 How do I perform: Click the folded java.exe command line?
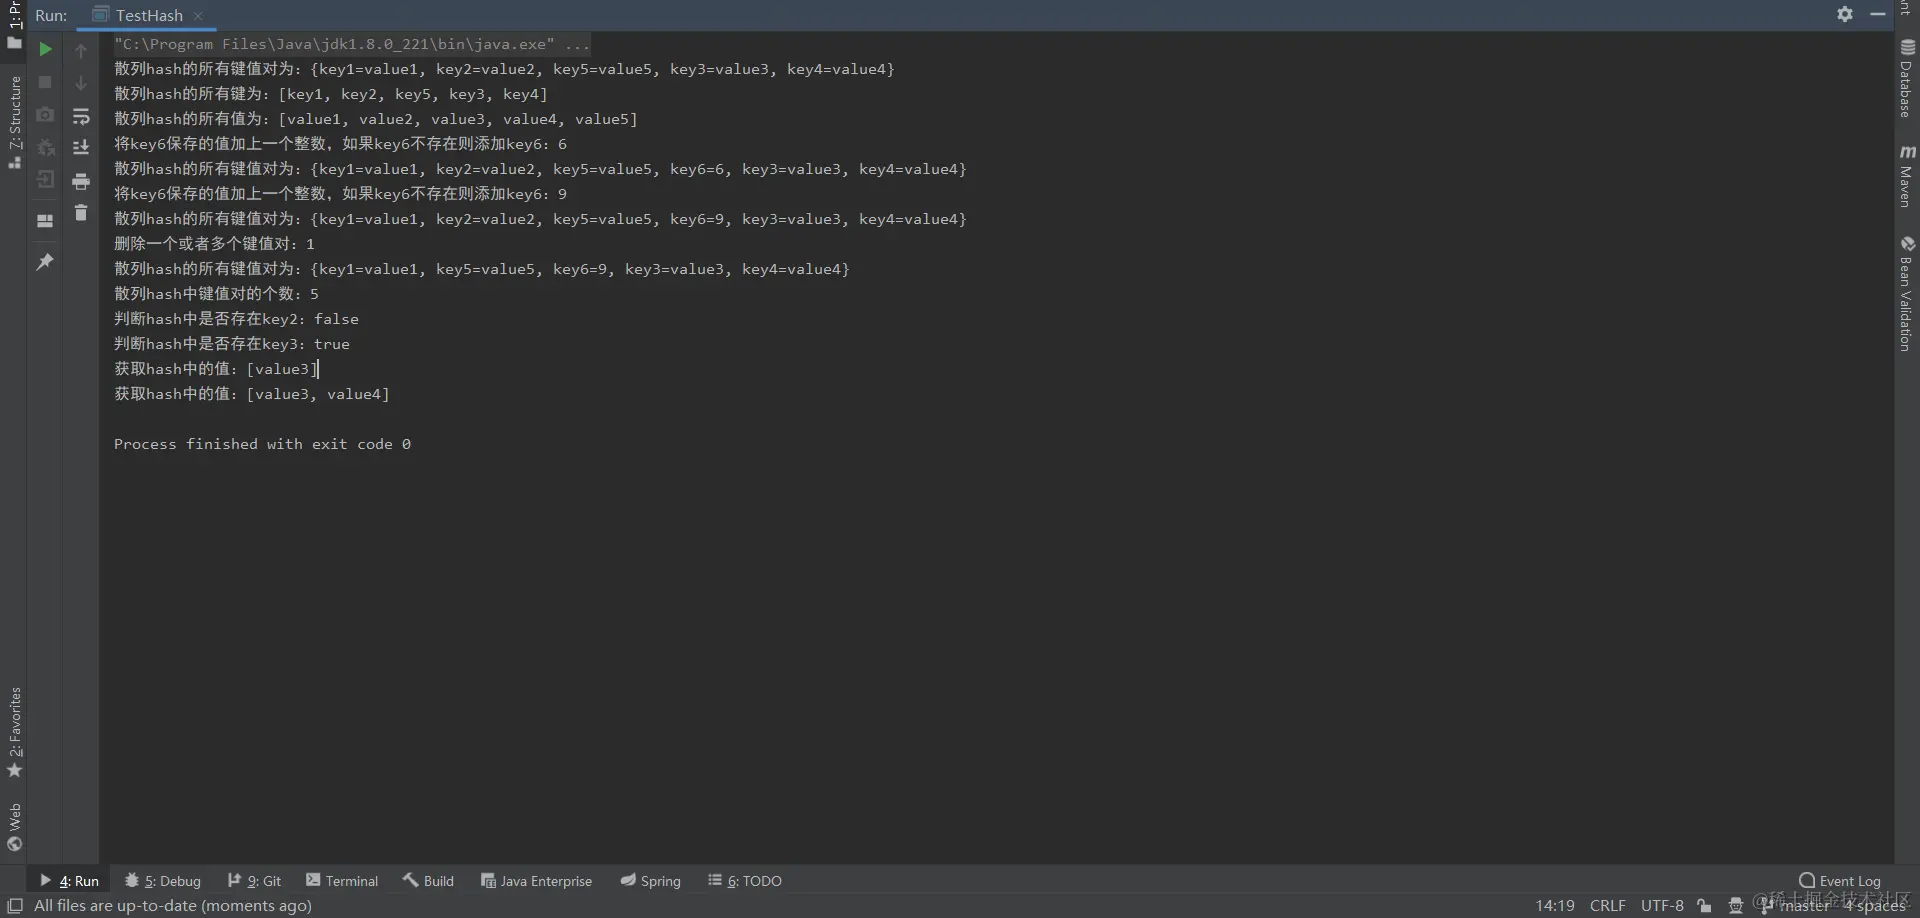click(351, 44)
